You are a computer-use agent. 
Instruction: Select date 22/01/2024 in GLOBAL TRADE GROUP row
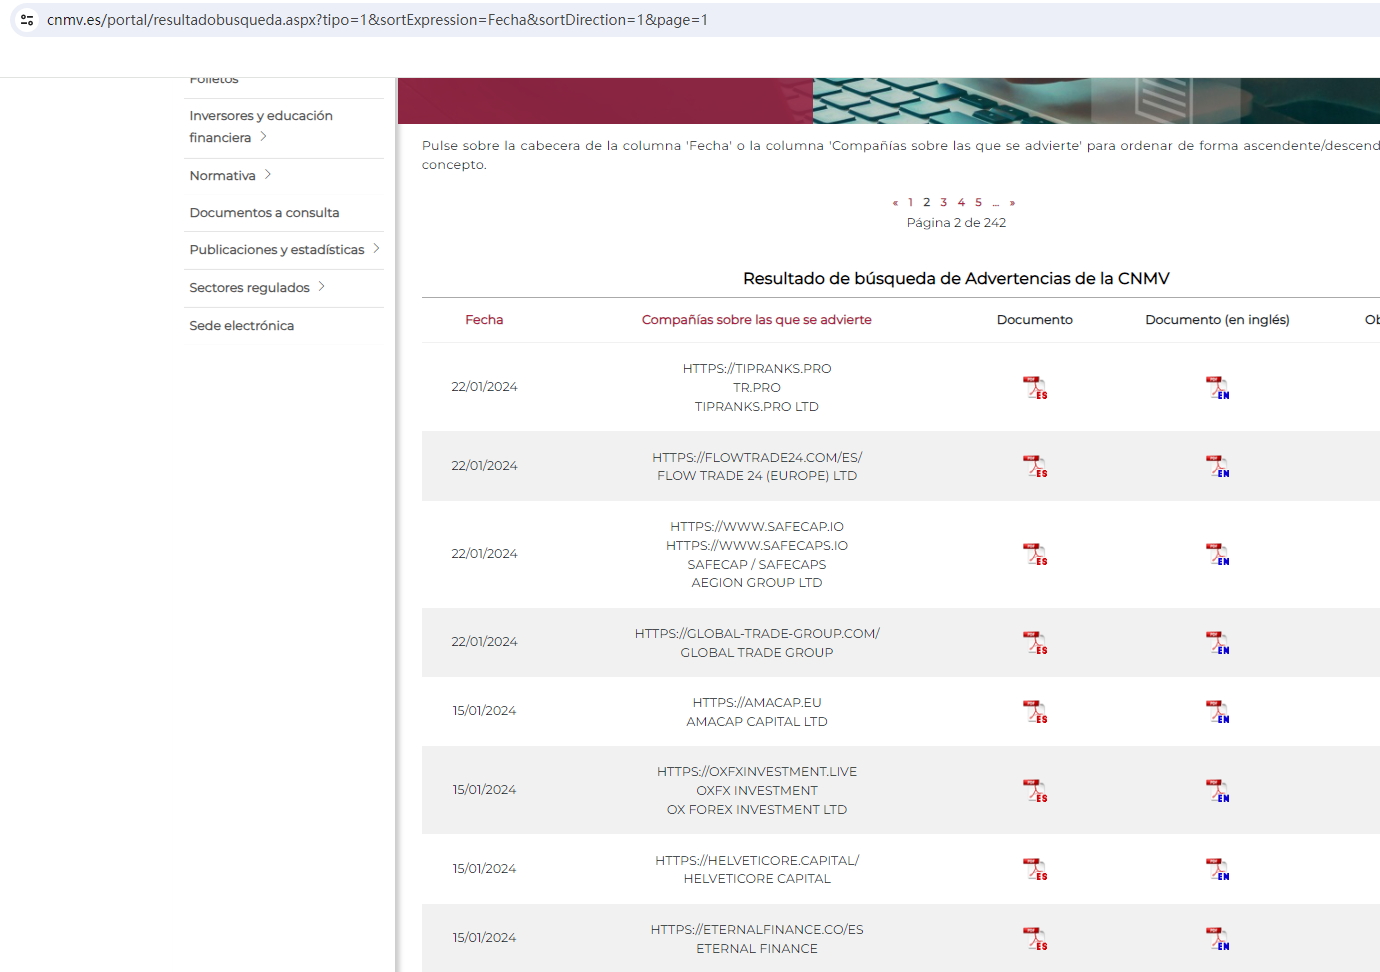(x=484, y=642)
